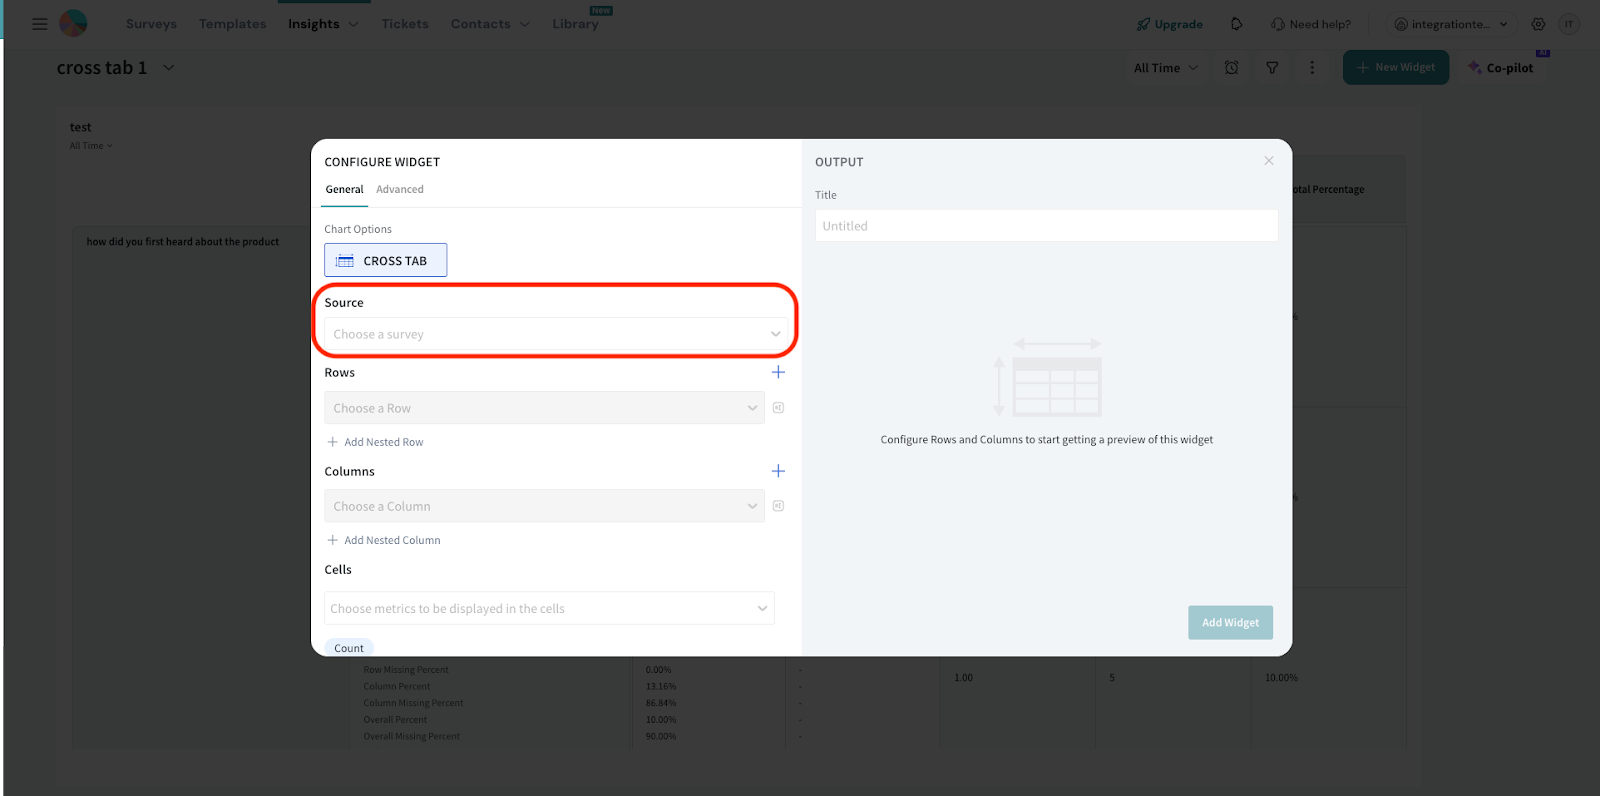Click Add Nested Row link
1600x796 pixels.
click(x=383, y=442)
